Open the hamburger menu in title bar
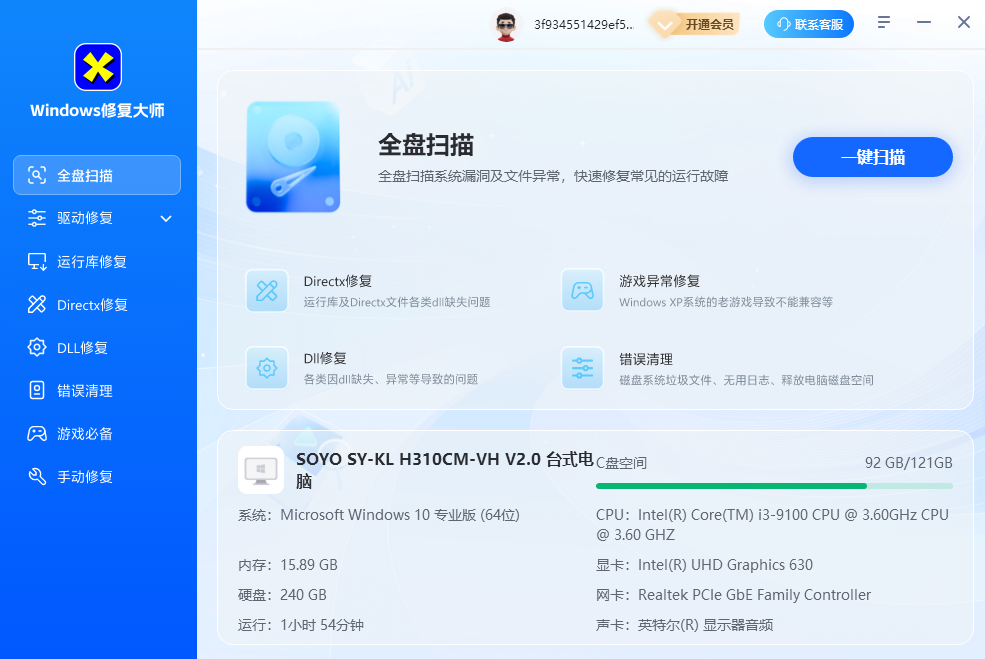Image resolution: width=985 pixels, height=659 pixels. click(884, 22)
